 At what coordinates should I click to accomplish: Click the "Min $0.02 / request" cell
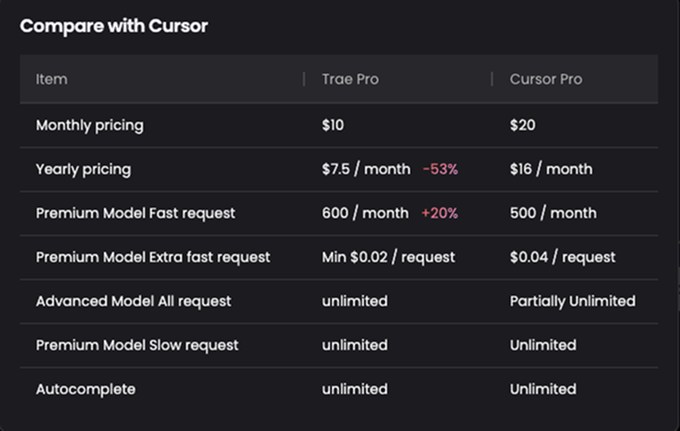click(x=388, y=257)
